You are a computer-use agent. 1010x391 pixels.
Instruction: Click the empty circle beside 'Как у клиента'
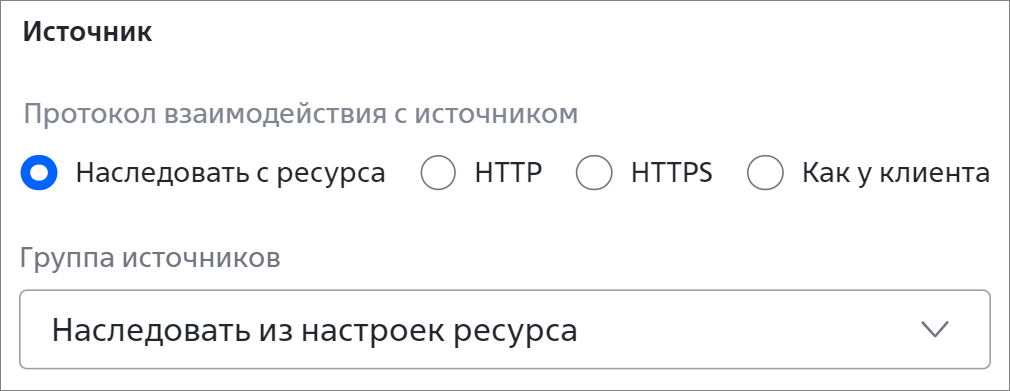(x=765, y=173)
